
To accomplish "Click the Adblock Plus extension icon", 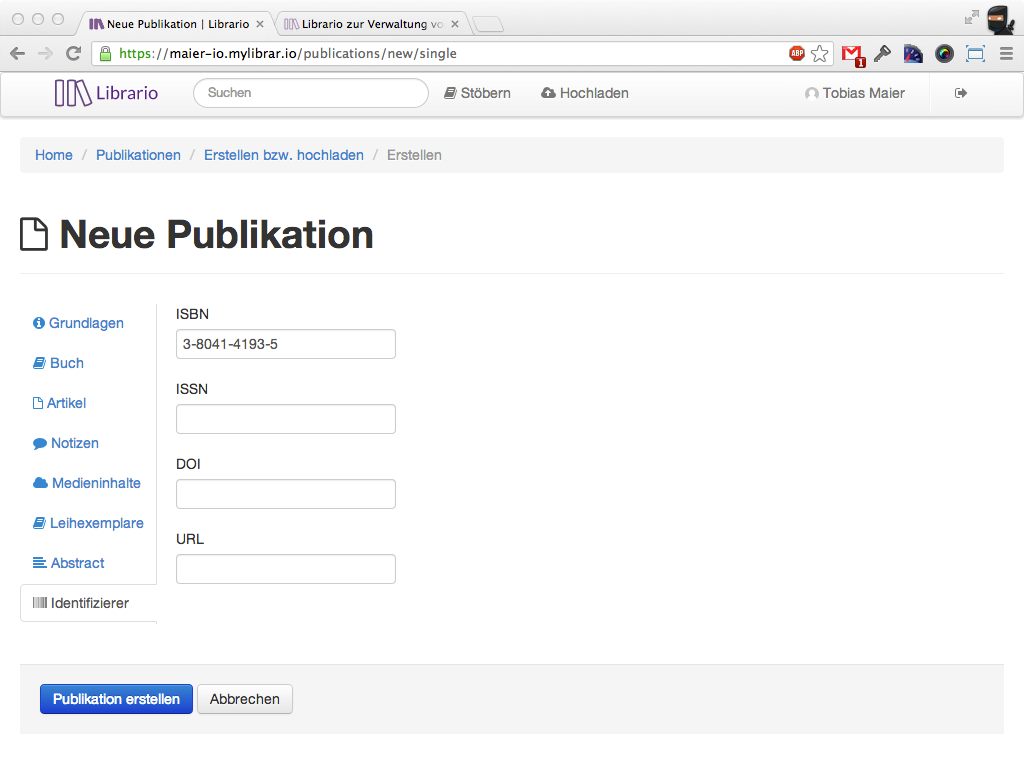I will 797,54.
